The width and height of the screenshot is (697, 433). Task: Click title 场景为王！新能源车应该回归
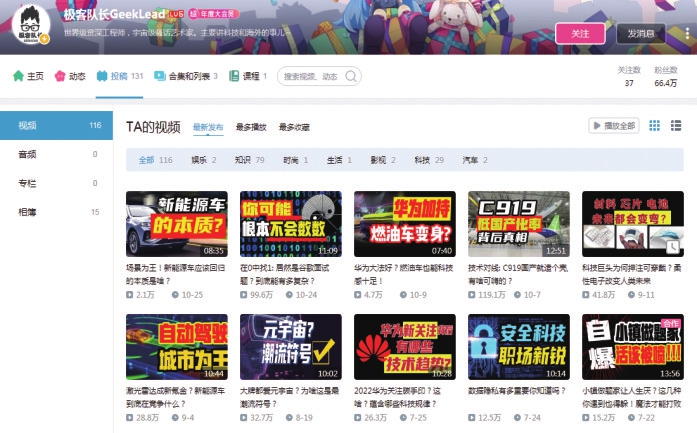coord(176,274)
